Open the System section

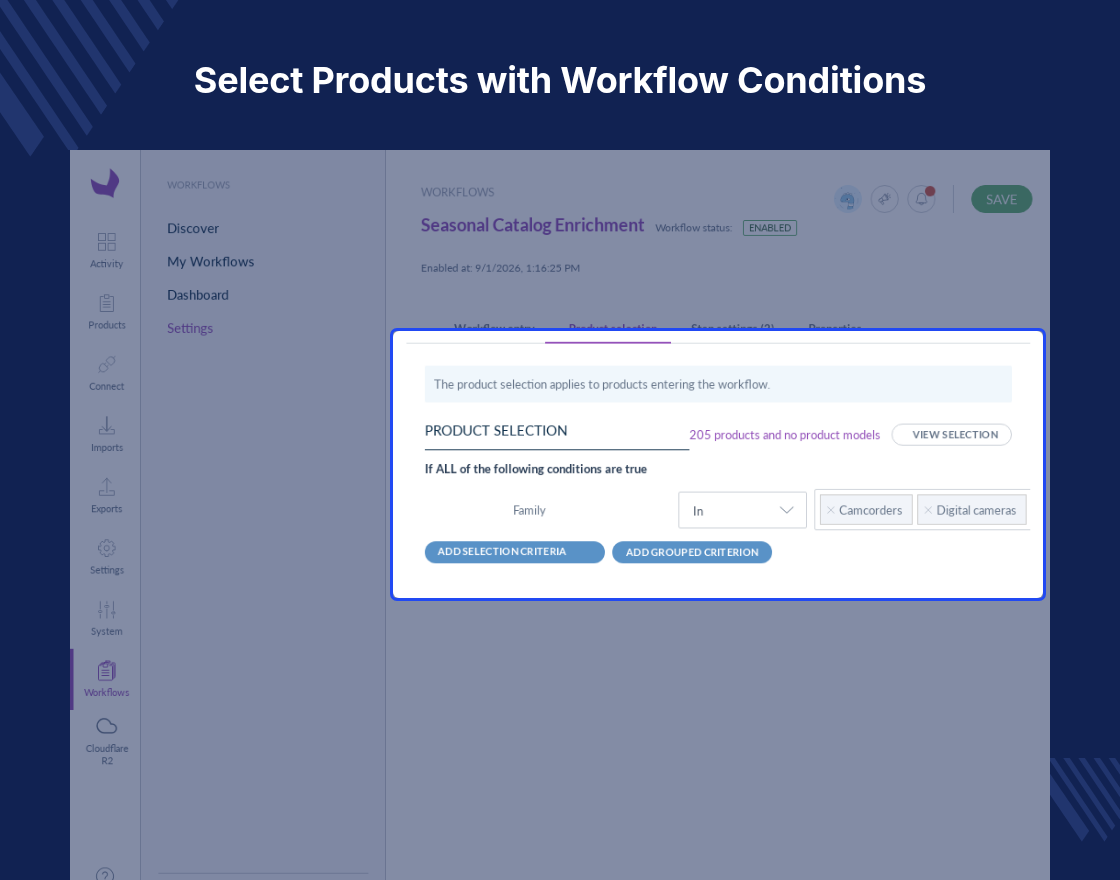(106, 619)
